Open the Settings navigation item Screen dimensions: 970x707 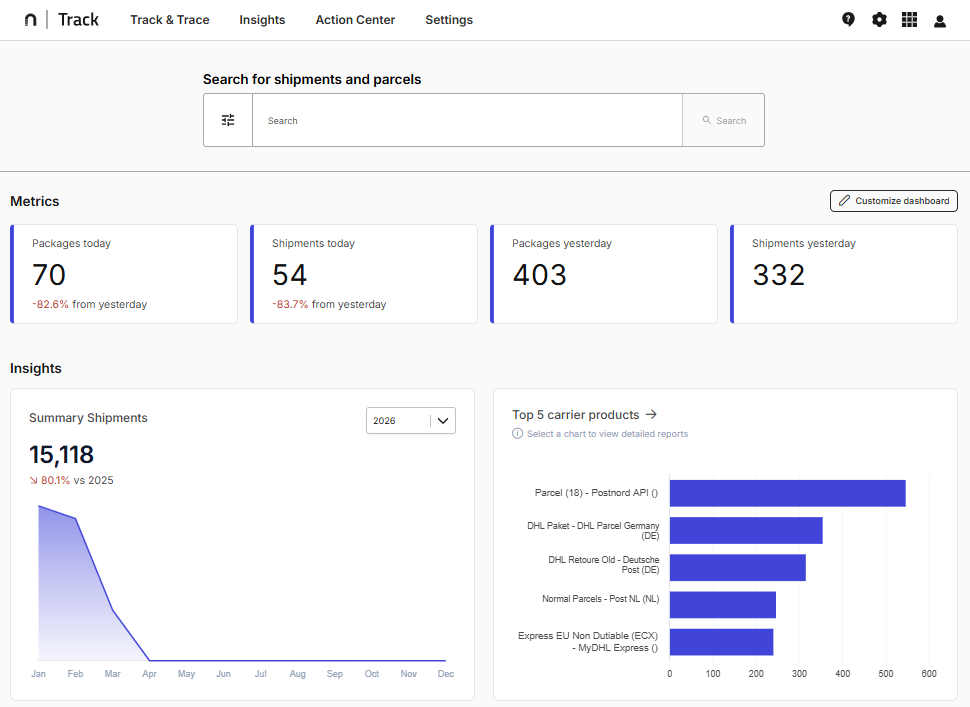click(448, 19)
